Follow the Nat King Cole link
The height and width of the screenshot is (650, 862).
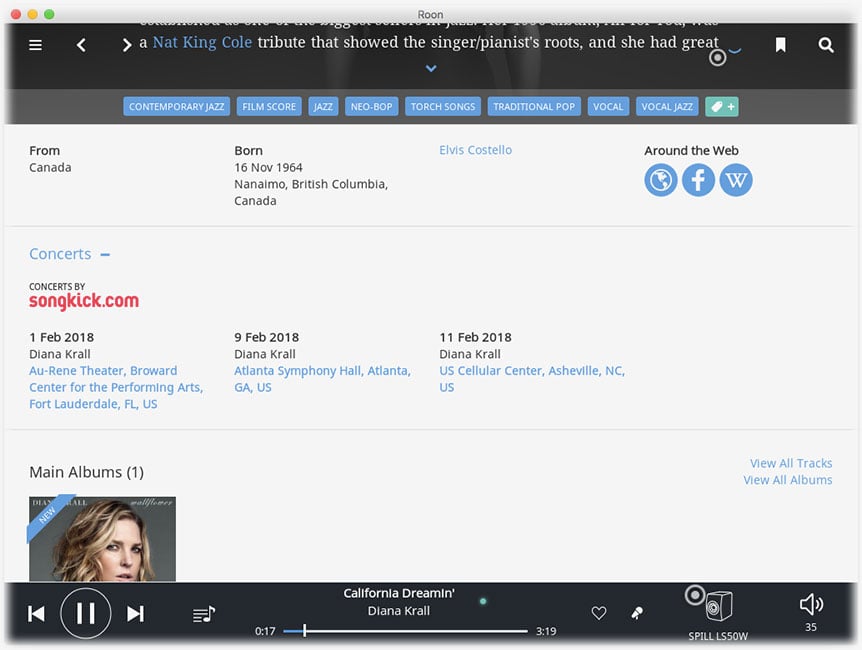[202, 42]
